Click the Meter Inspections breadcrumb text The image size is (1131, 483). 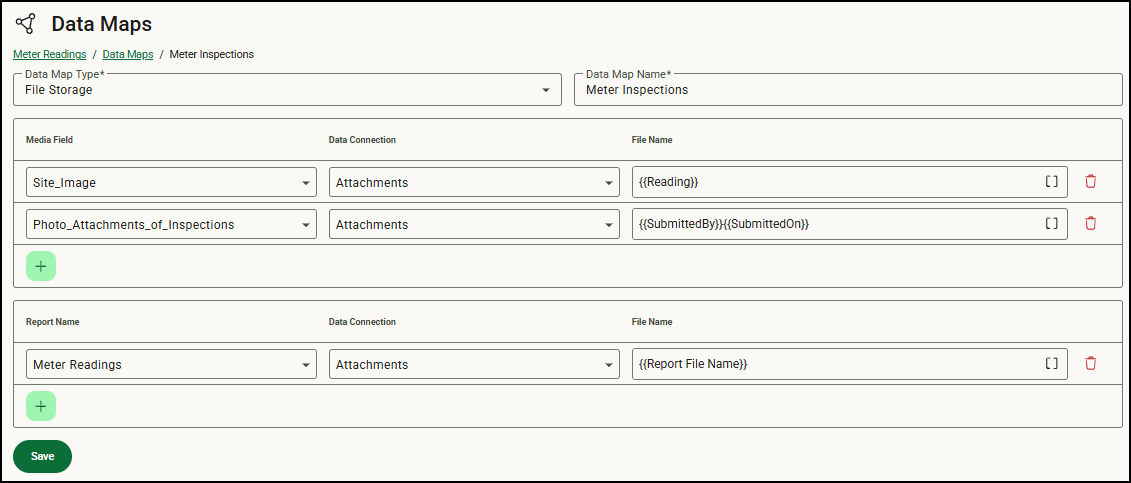point(211,54)
